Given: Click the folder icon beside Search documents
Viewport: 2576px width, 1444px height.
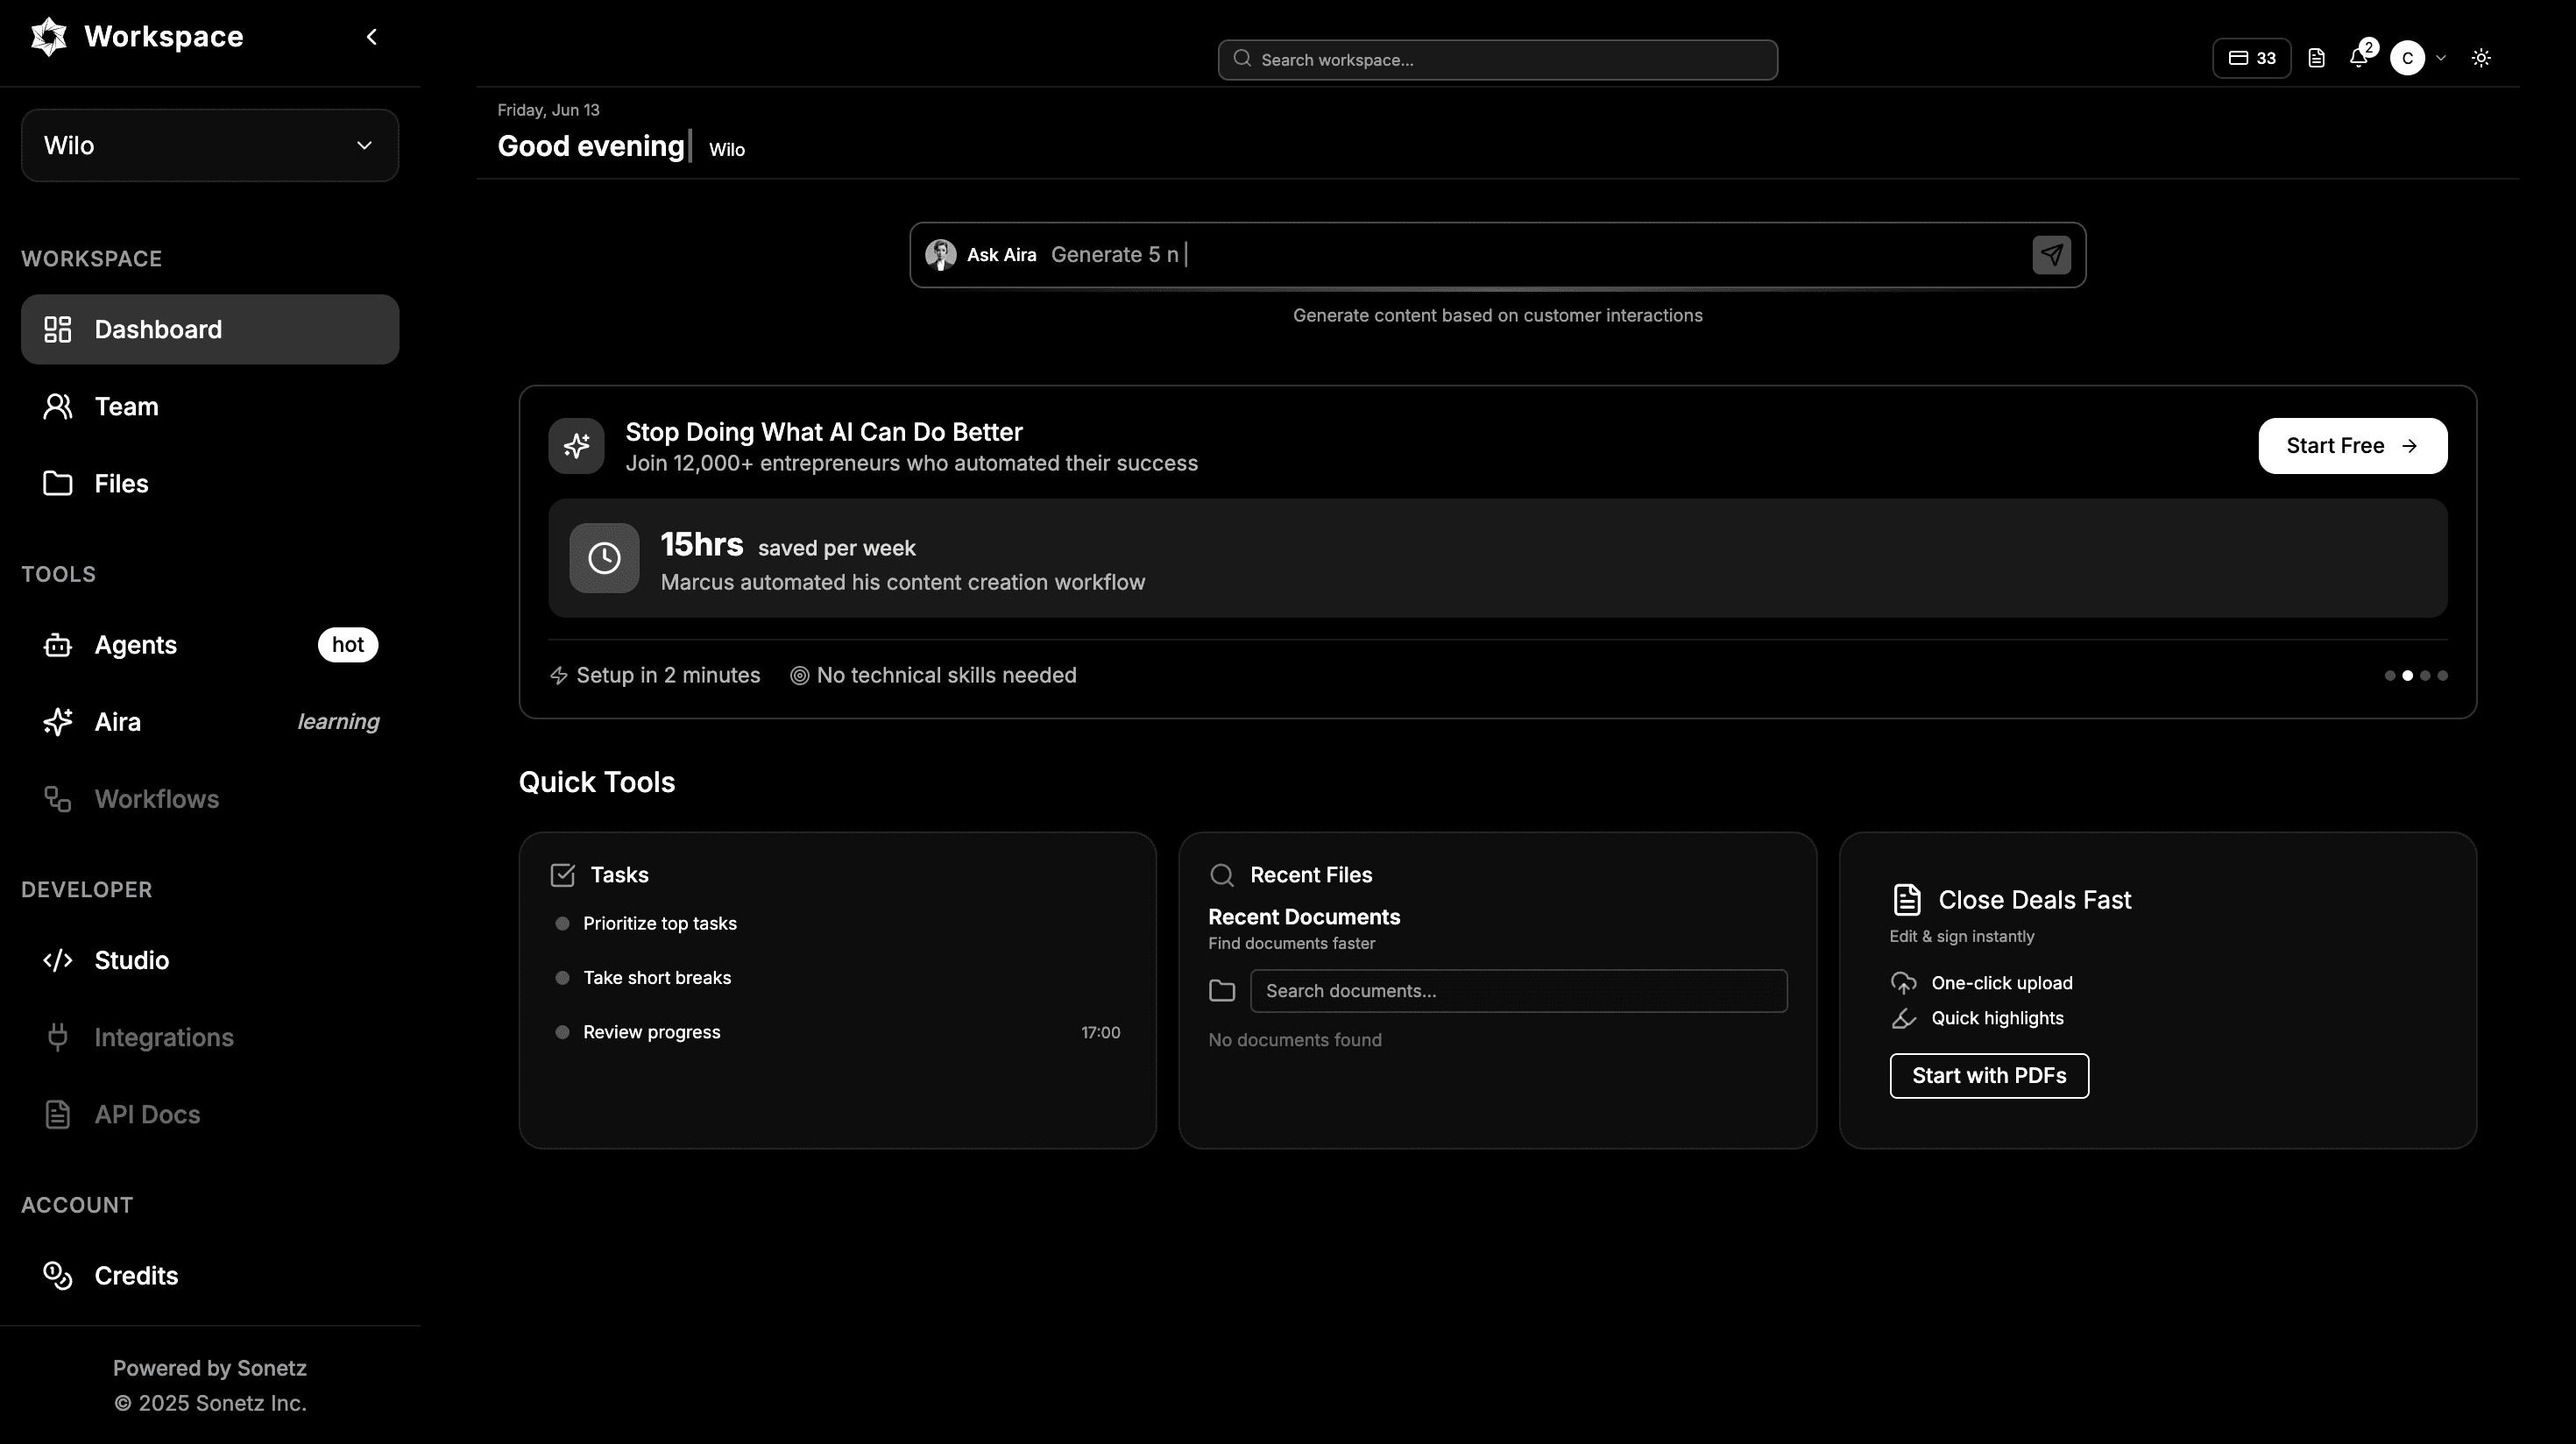Looking at the screenshot, I should pos(1222,991).
